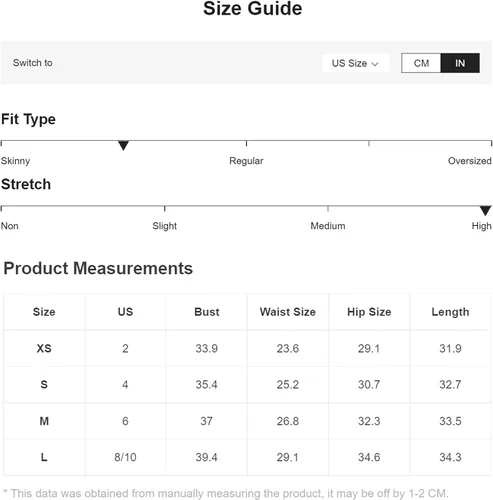Click the Medium stretch label

pyautogui.click(x=328, y=226)
